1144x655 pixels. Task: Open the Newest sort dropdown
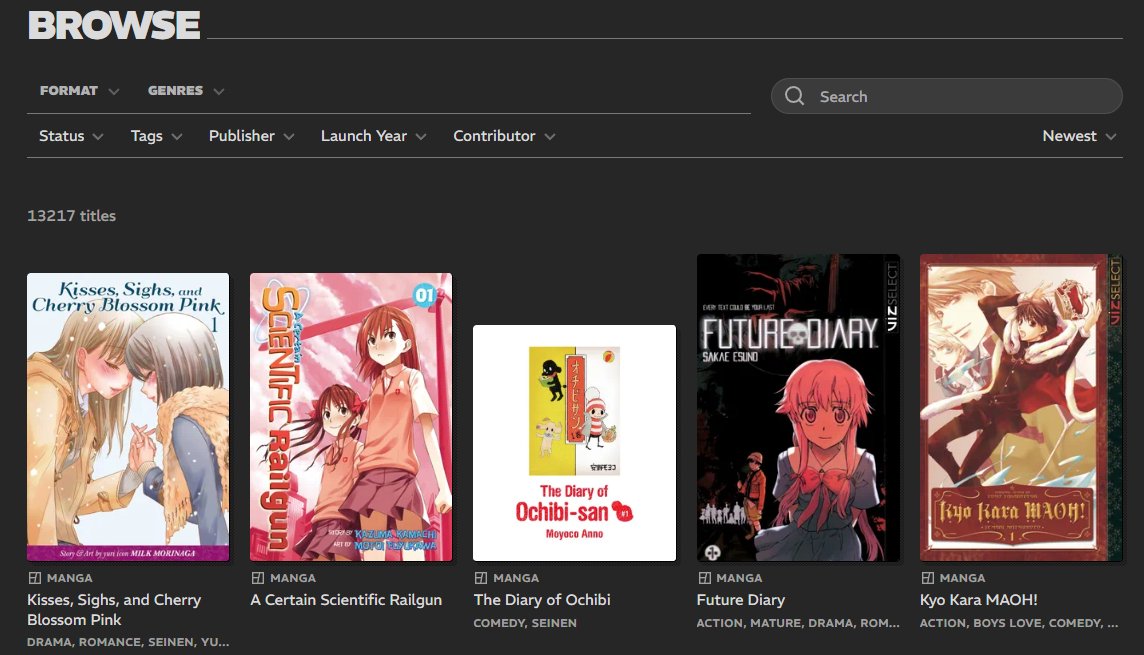point(1079,136)
